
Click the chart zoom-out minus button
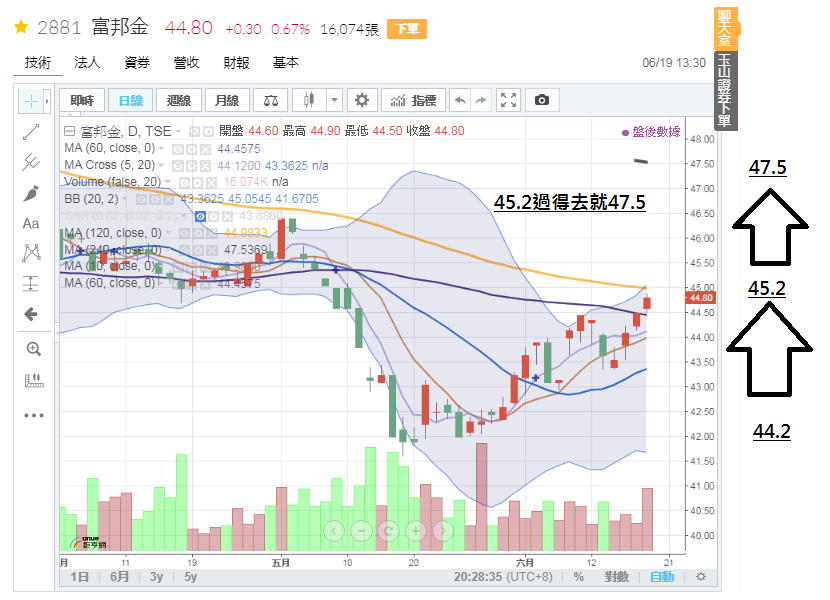pyautogui.click(x=361, y=530)
